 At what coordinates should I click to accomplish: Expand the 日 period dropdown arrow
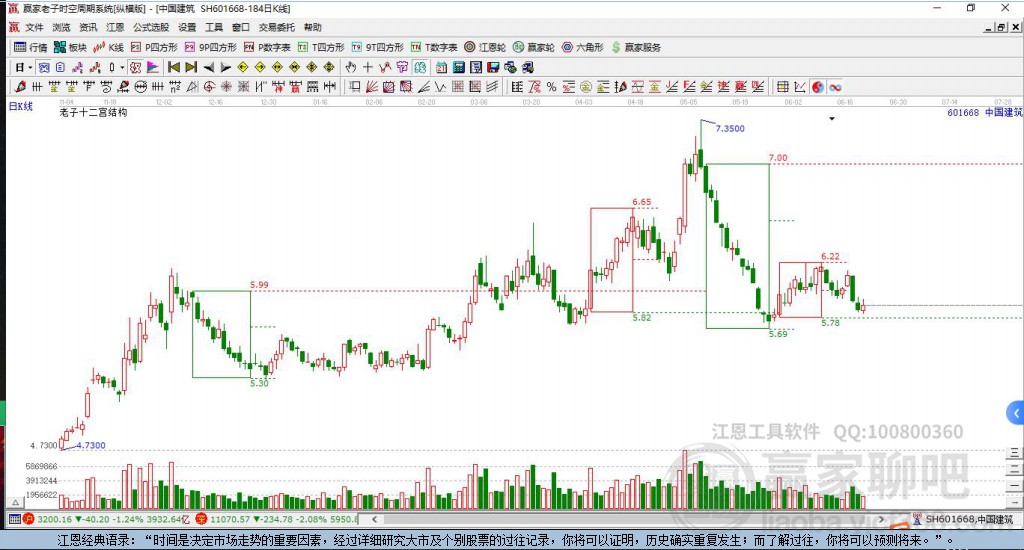tap(30, 67)
